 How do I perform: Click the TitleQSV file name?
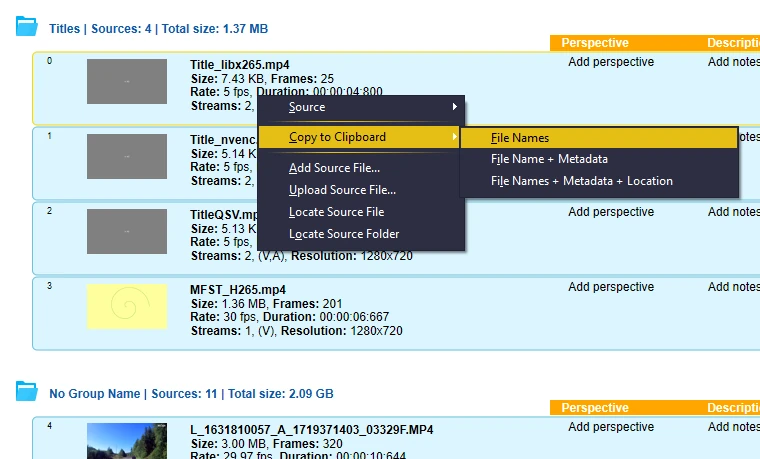[224, 215]
